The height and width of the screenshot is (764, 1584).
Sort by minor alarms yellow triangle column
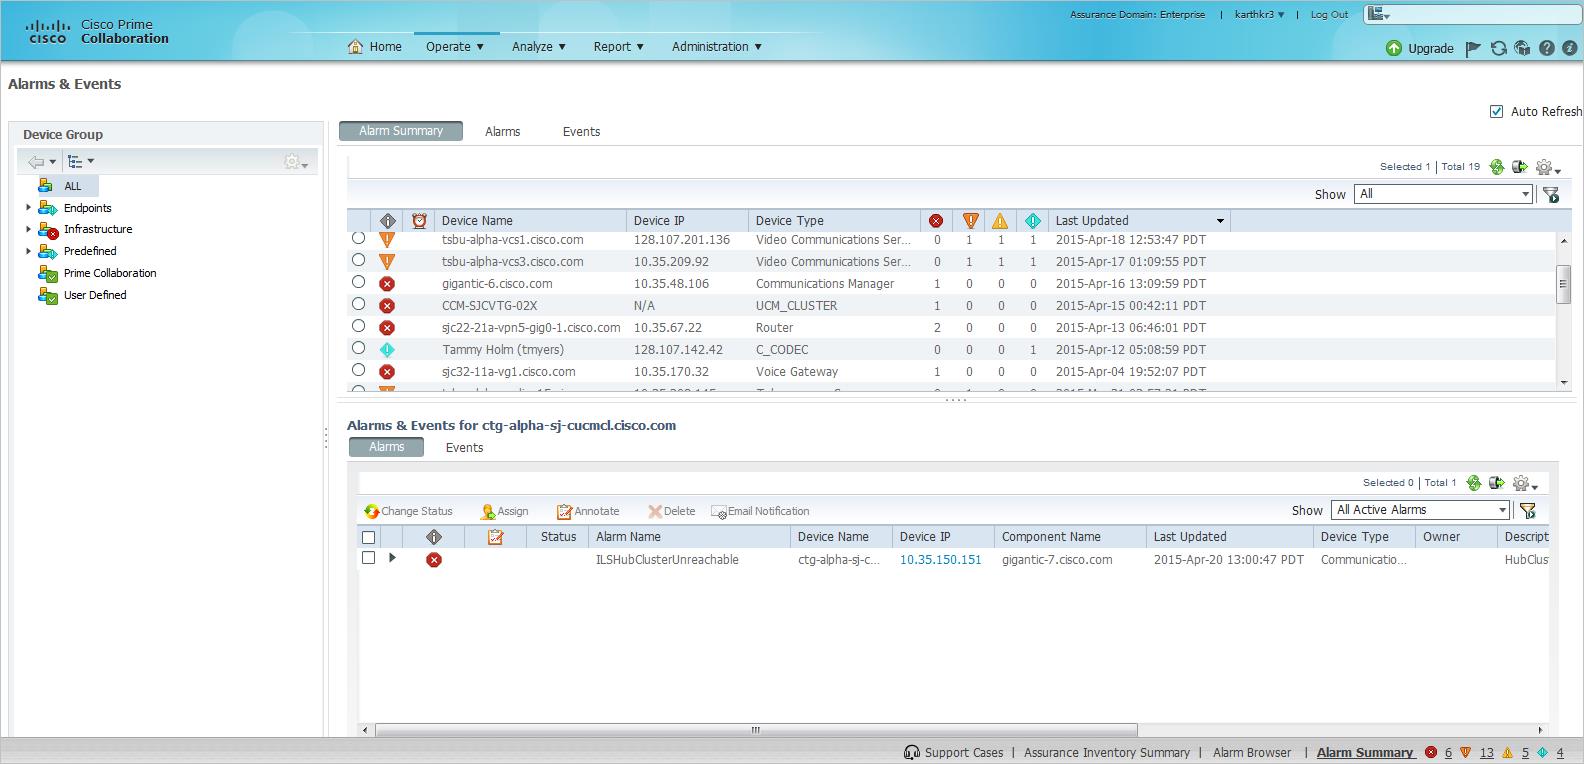[x=1000, y=221]
